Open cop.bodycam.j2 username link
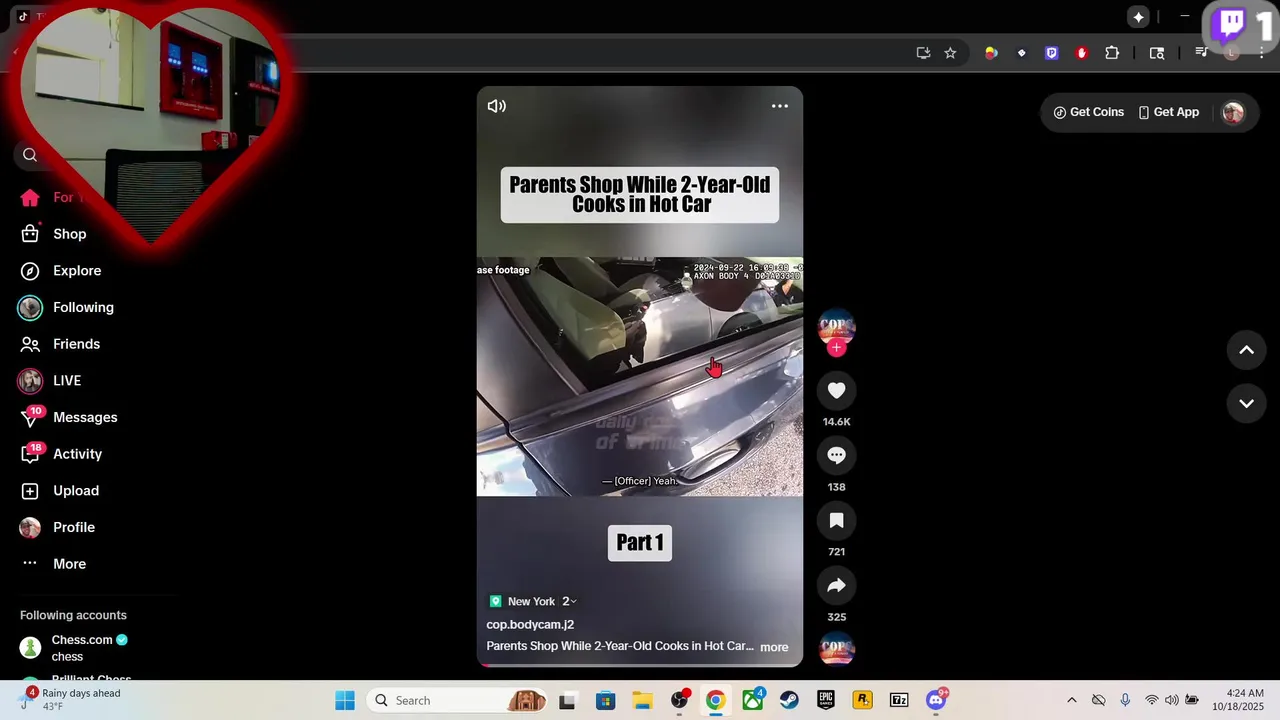This screenshot has width=1280, height=720. coord(530,624)
